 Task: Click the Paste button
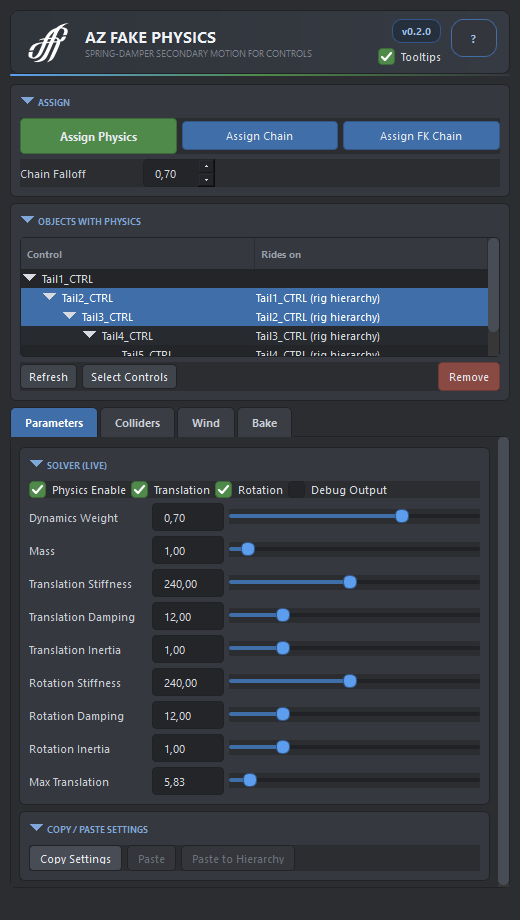pos(151,858)
